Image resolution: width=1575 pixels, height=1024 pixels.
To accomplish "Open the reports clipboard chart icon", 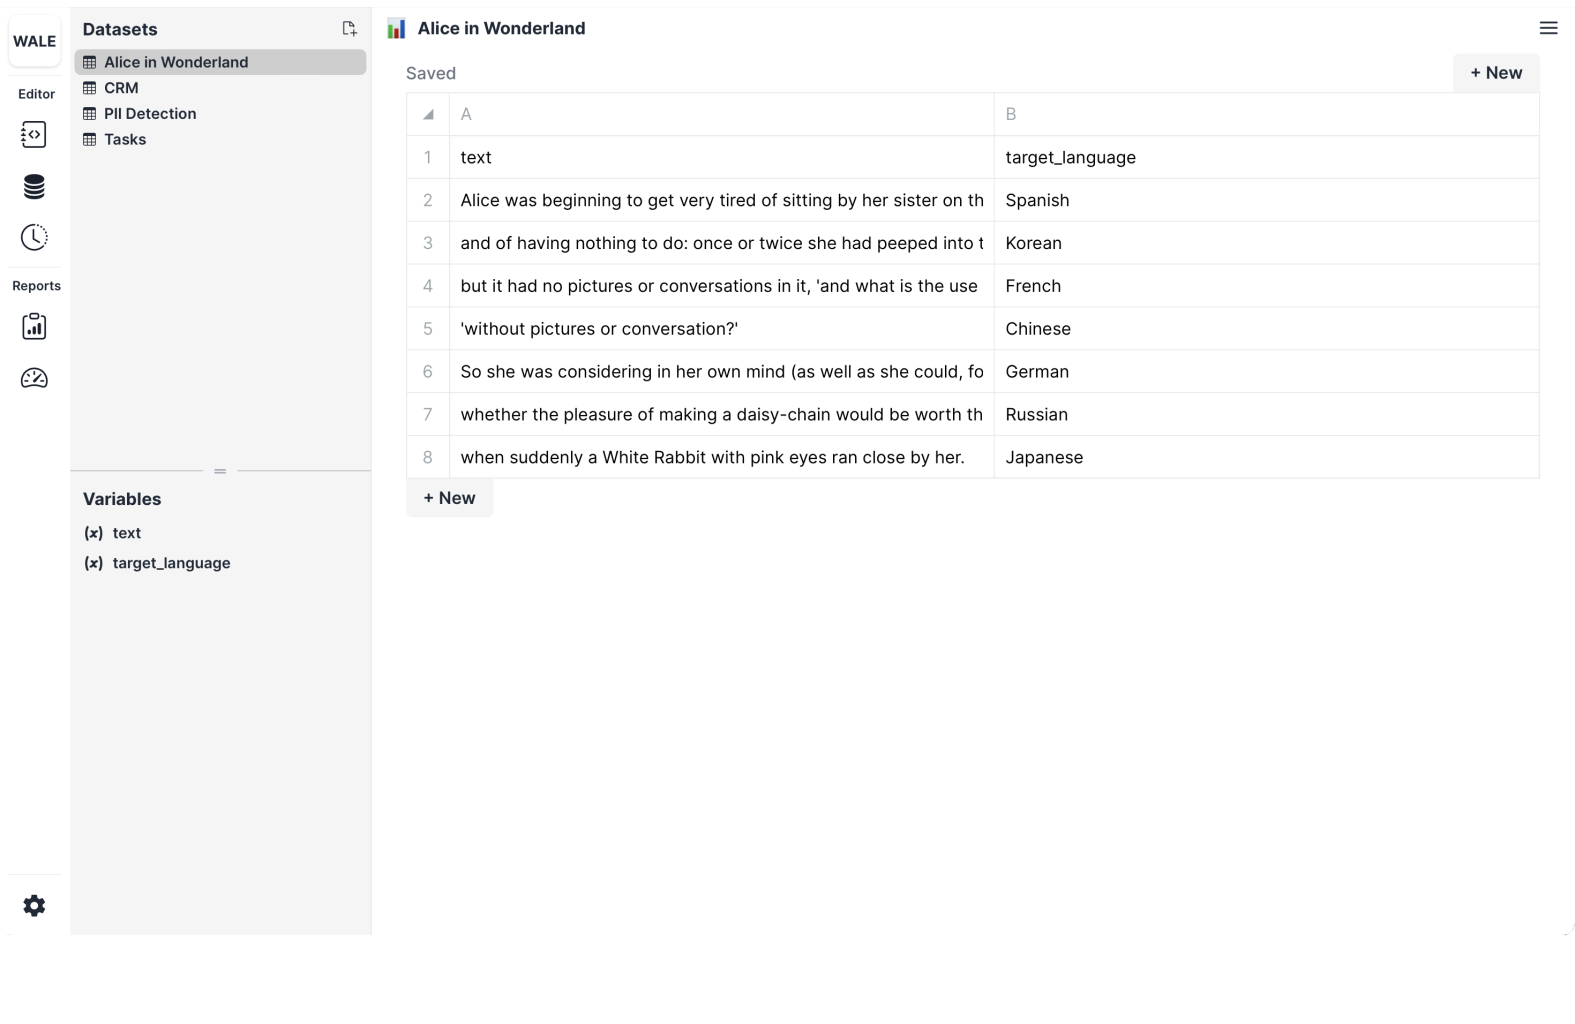I will (34, 326).
